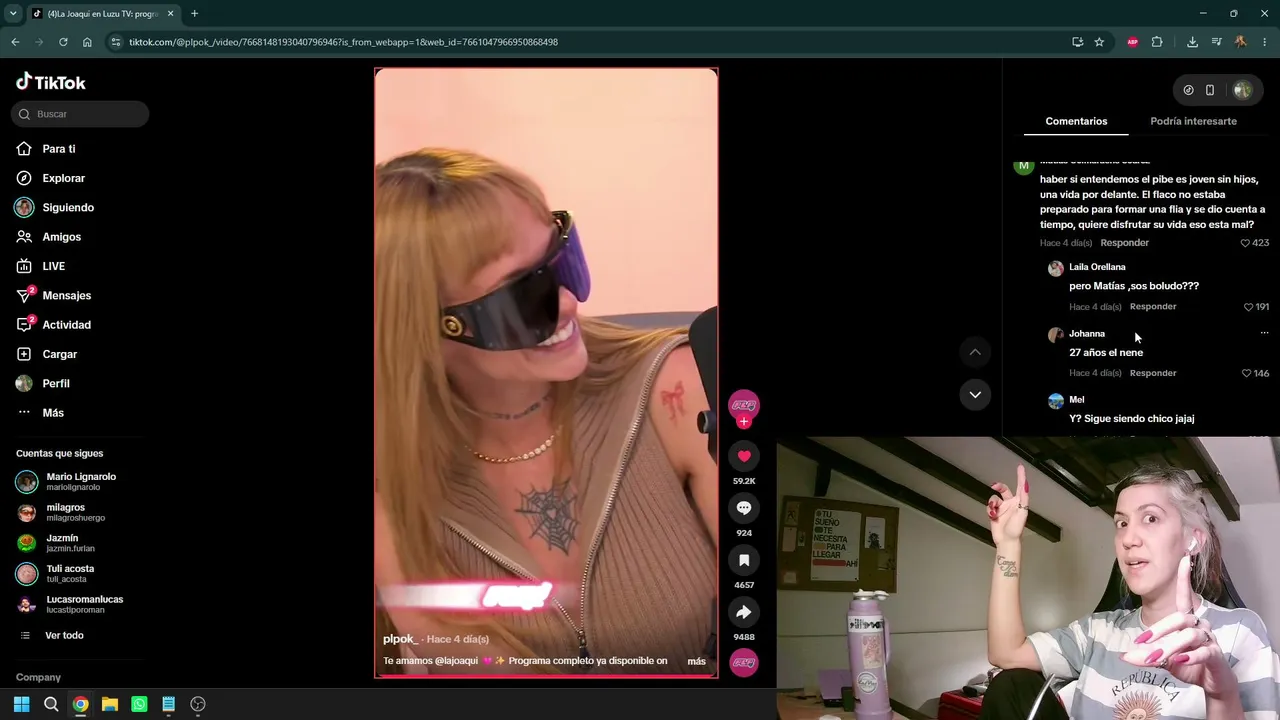Viewport: 1280px width, 720px height.
Task: Open the Para ti feed
Action: point(59,149)
